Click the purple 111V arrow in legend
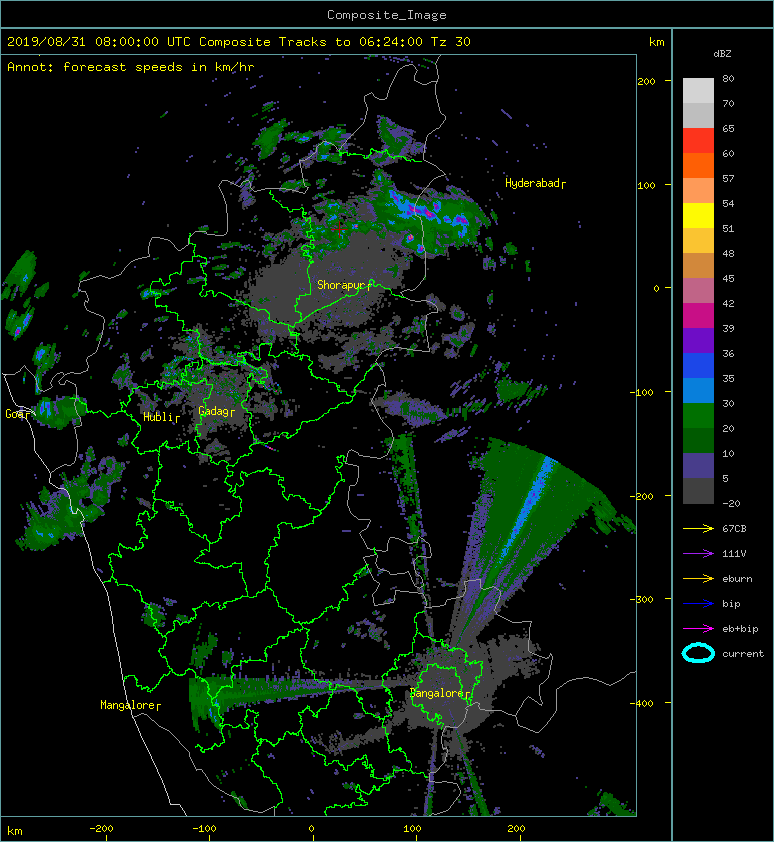Image resolution: width=774 pixels, height=842 pixels. [x=698, y=554]
